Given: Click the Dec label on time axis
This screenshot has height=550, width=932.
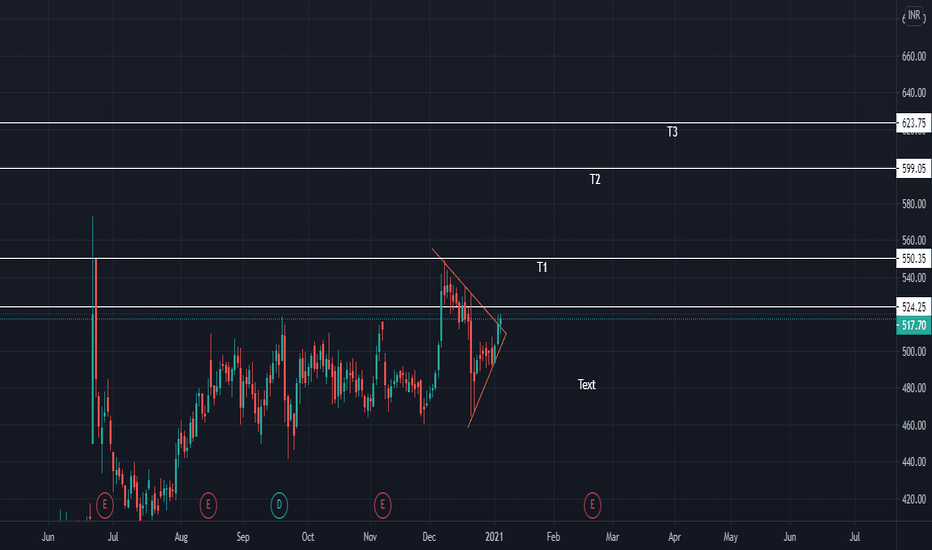Looking at the screenshot, I should [x=429, y=537].
